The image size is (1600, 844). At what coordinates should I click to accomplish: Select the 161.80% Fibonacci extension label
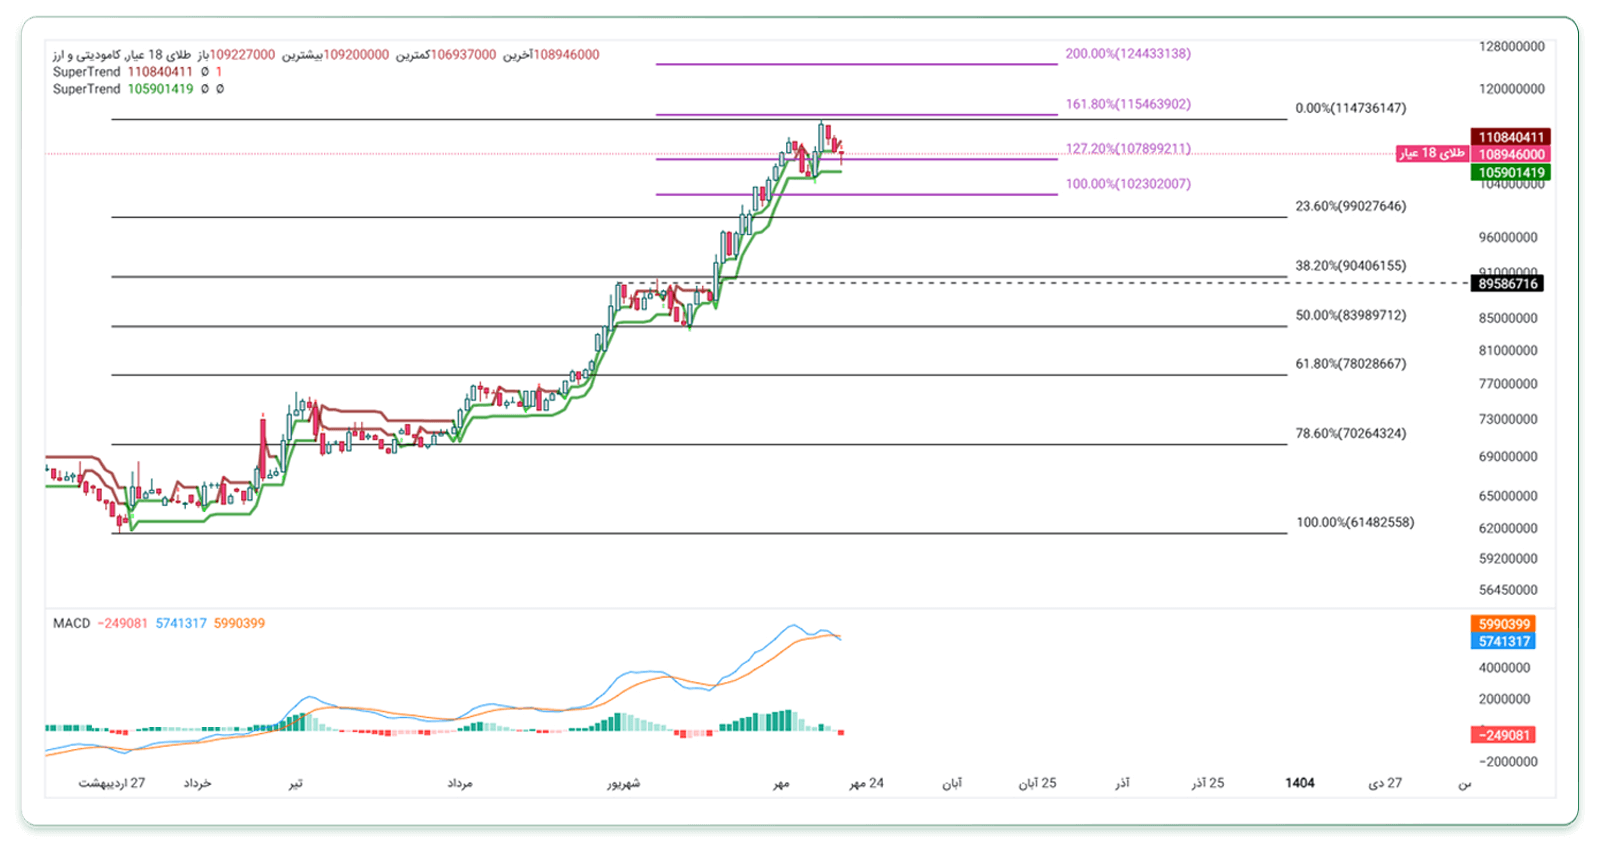tap(1127, 104)
